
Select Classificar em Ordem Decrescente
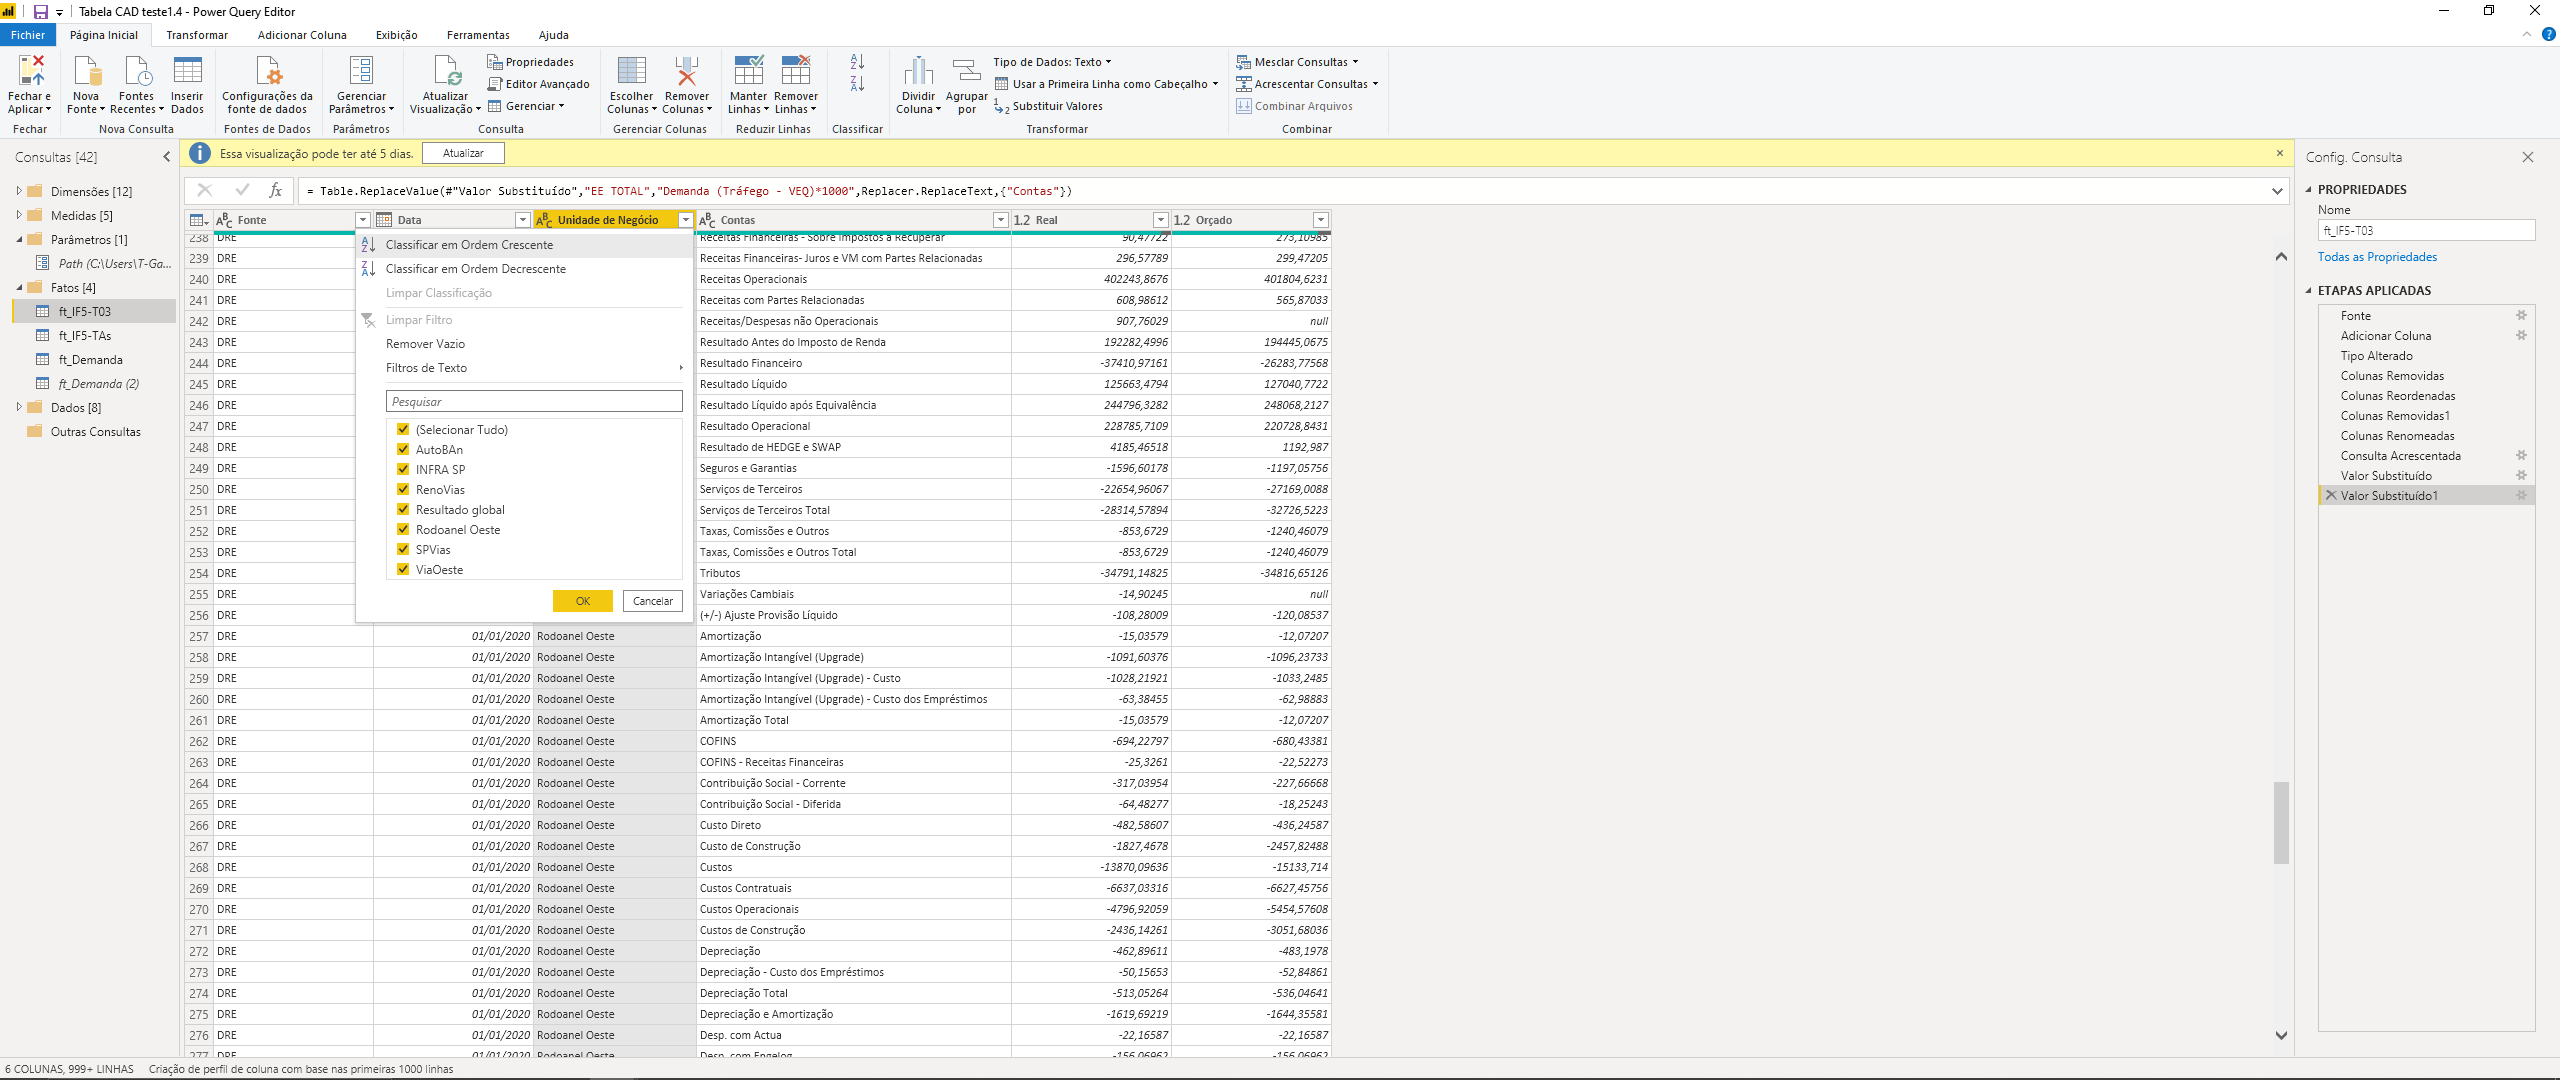(x=525, y=269)
